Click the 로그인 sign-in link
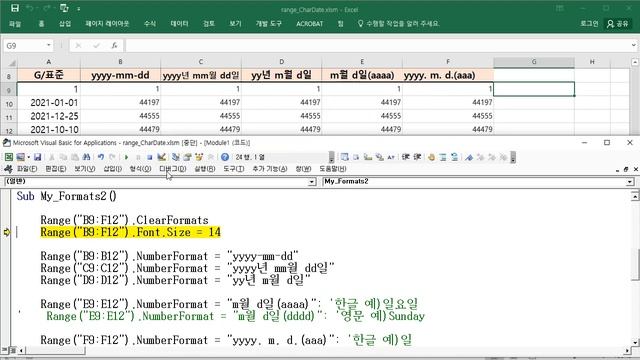This screenshot has width=640, height=360. click(589, 24)
